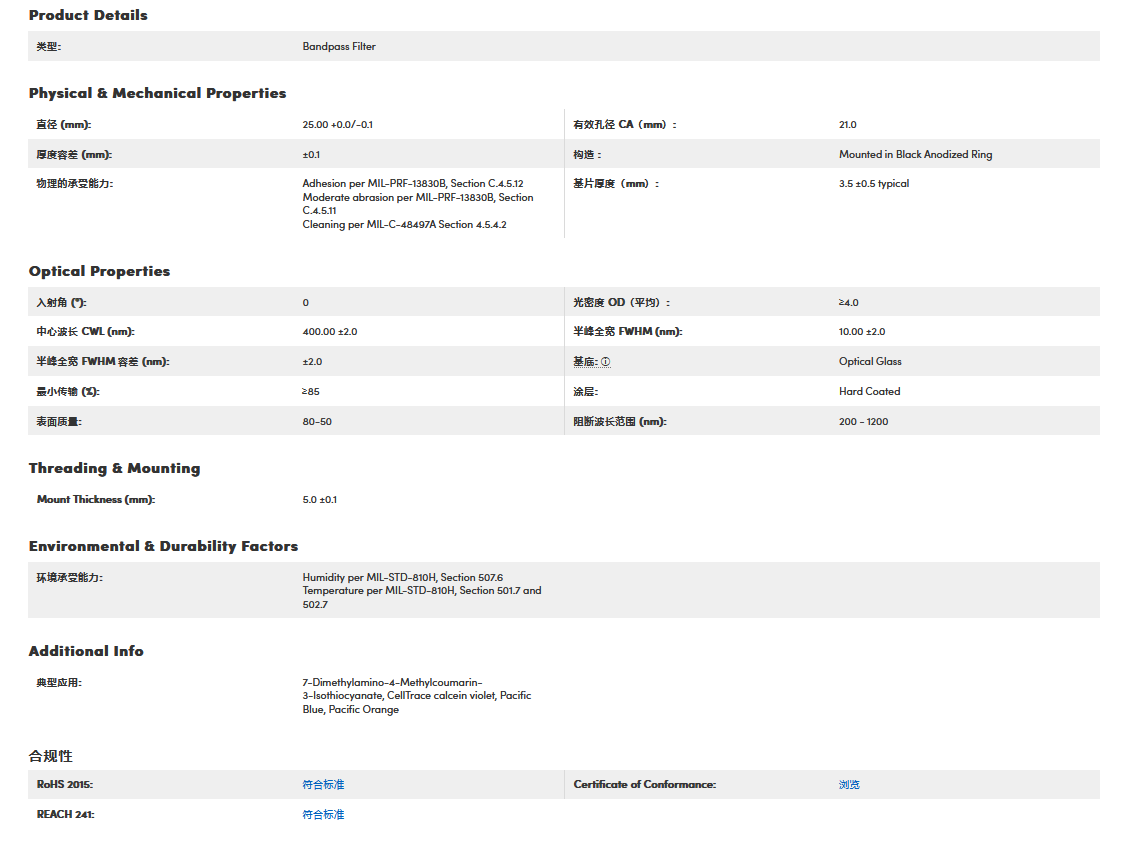Click Mounted in Black Anodized Ring text
The height and width of the screenshot is (850, 1124).
(915, 155)
